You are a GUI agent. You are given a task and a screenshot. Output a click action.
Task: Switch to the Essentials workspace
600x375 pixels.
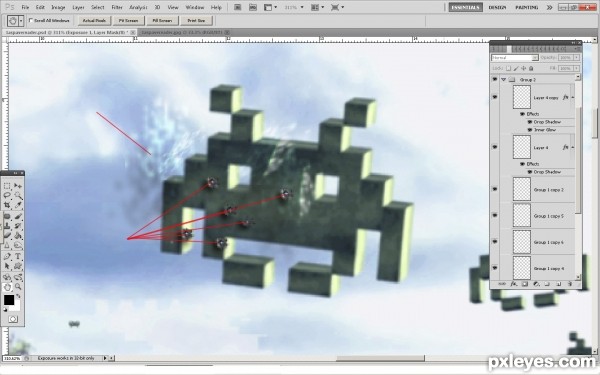point(466,7)
